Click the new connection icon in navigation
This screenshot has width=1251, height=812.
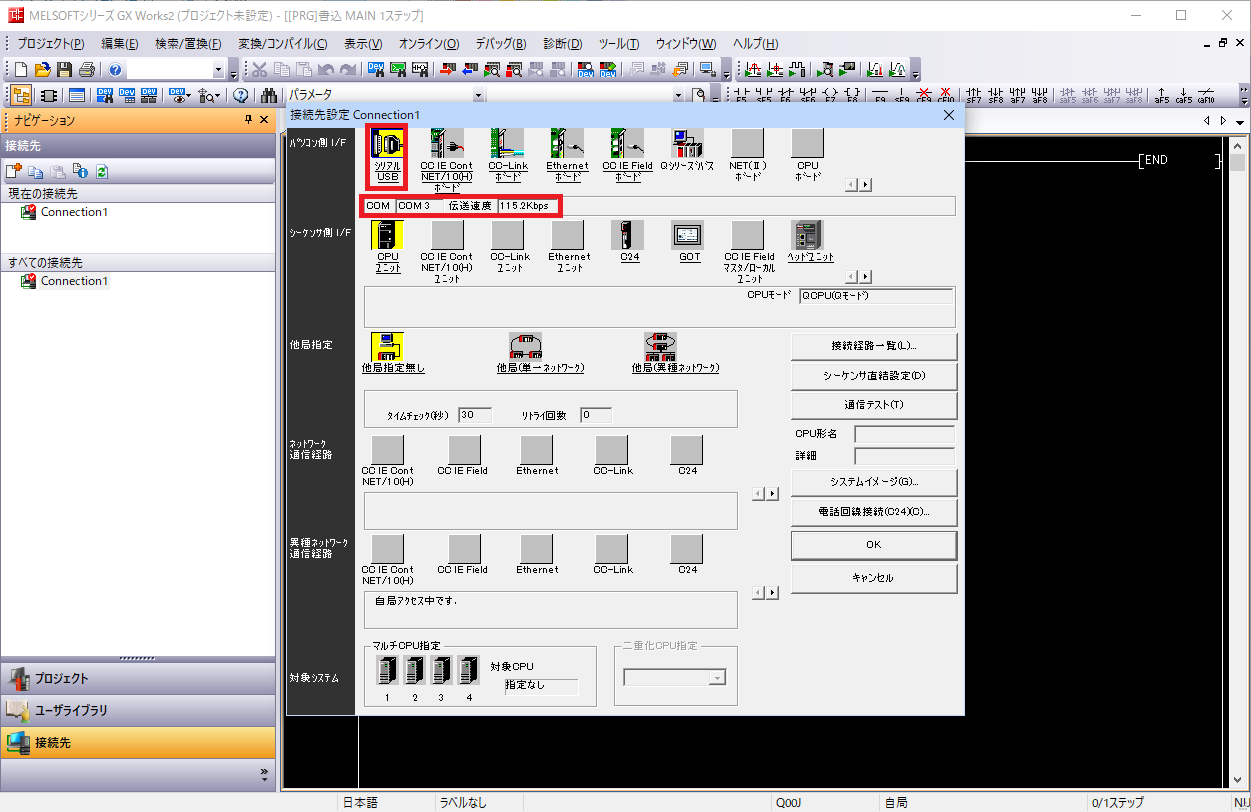coord(14,171)
